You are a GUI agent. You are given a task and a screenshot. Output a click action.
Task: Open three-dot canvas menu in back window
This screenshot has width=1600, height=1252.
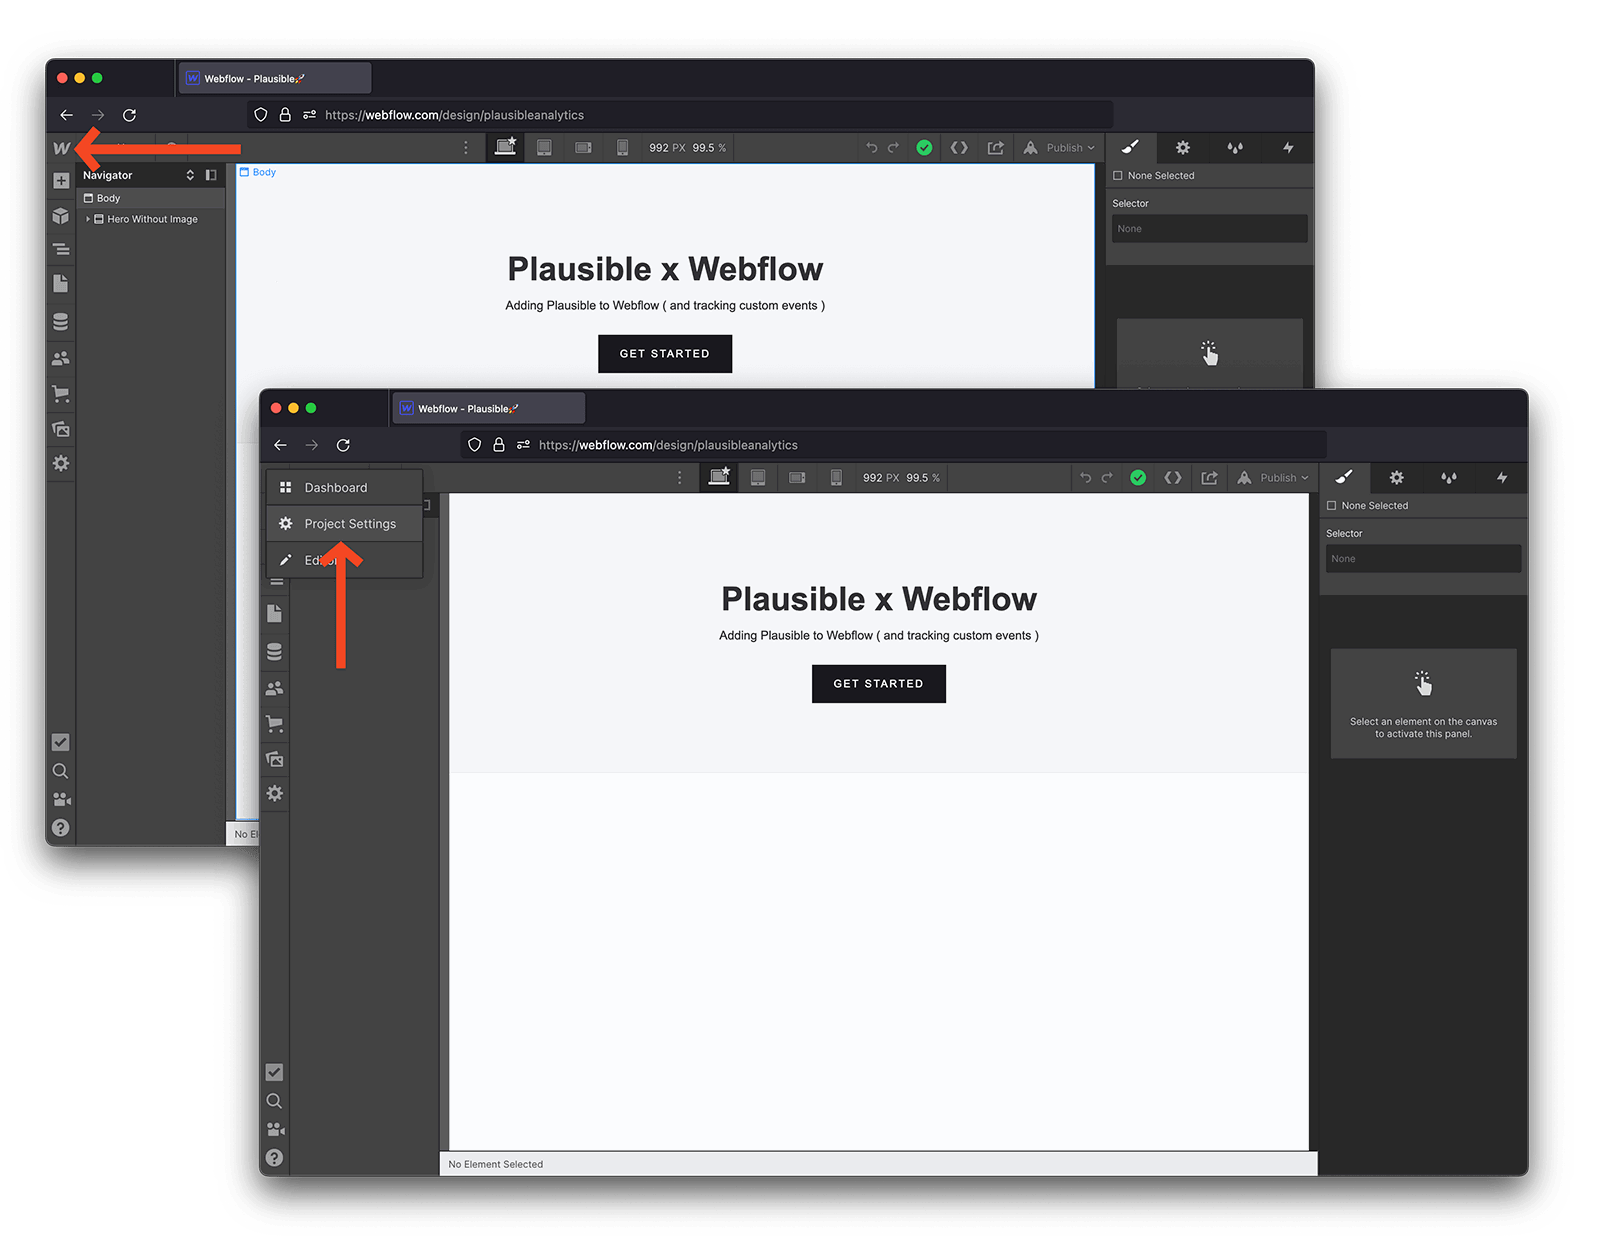[x=466, y=148]
